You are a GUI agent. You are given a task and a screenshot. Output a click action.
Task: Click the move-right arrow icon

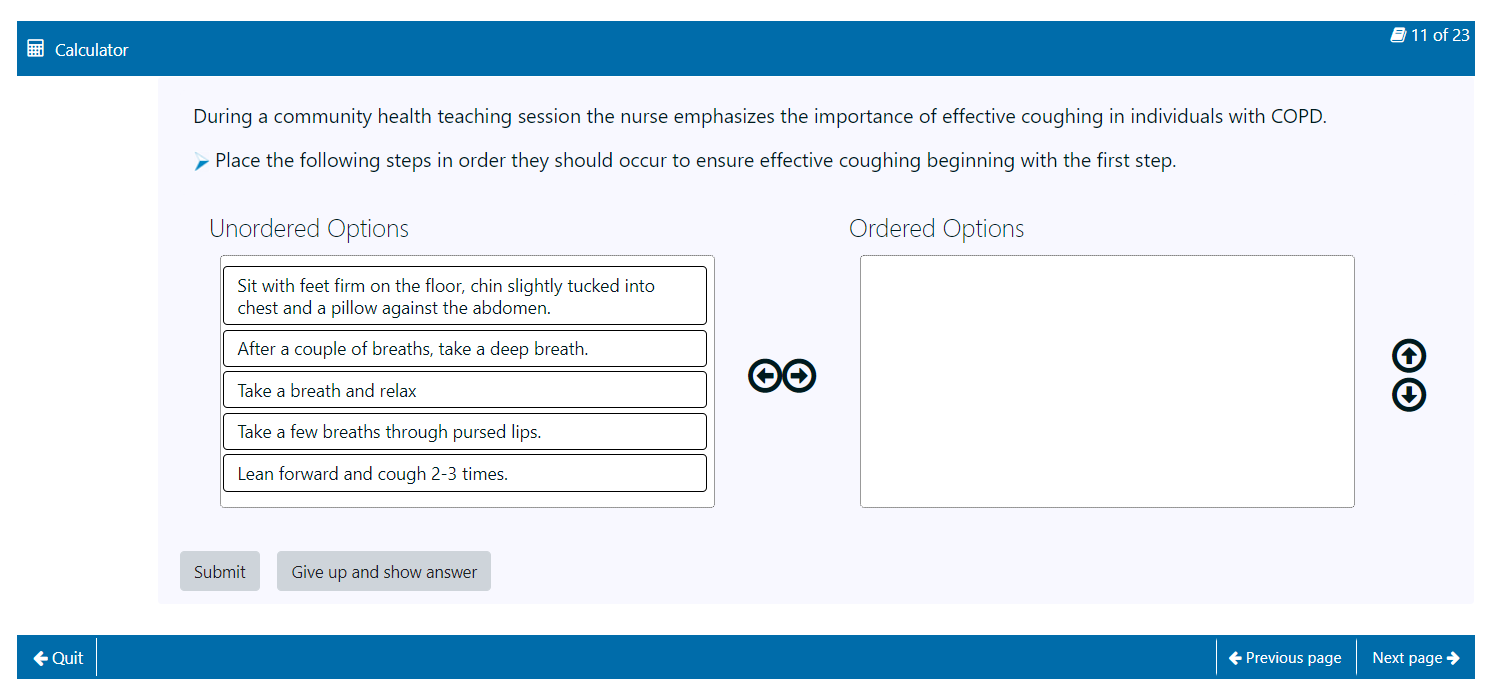[799, 376]
